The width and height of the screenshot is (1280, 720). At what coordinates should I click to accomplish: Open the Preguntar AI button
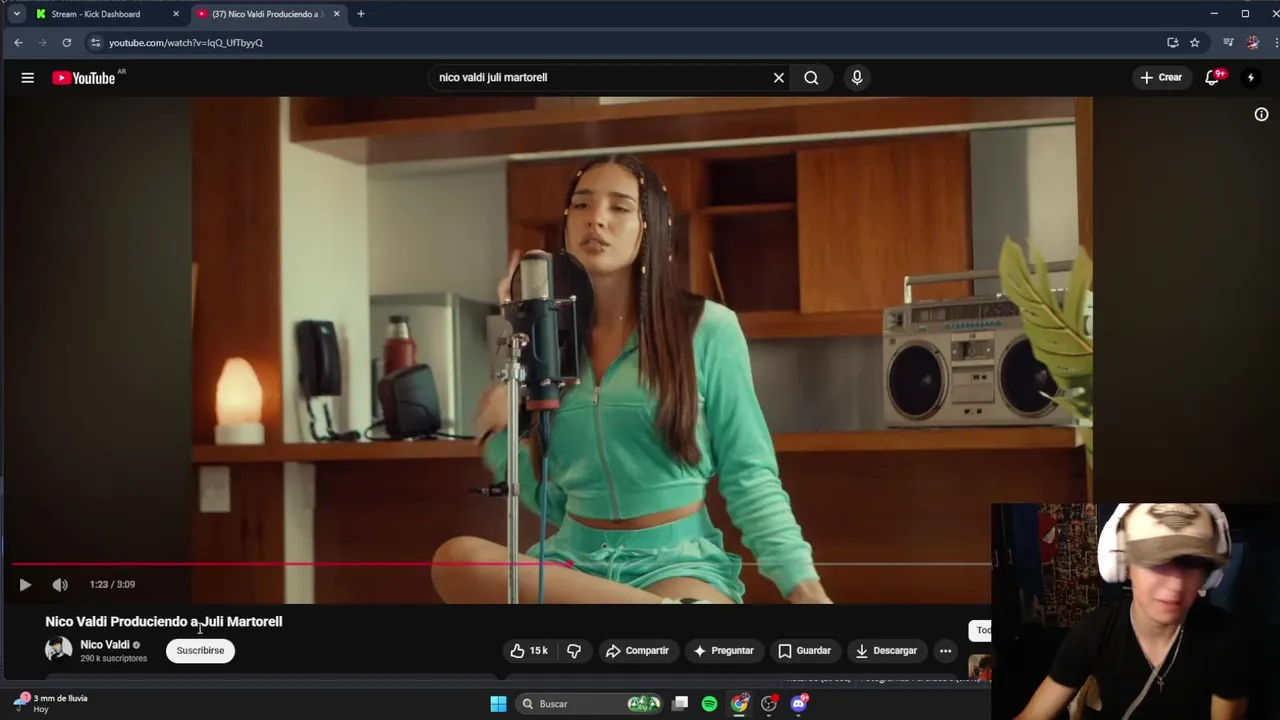(723, 650)
